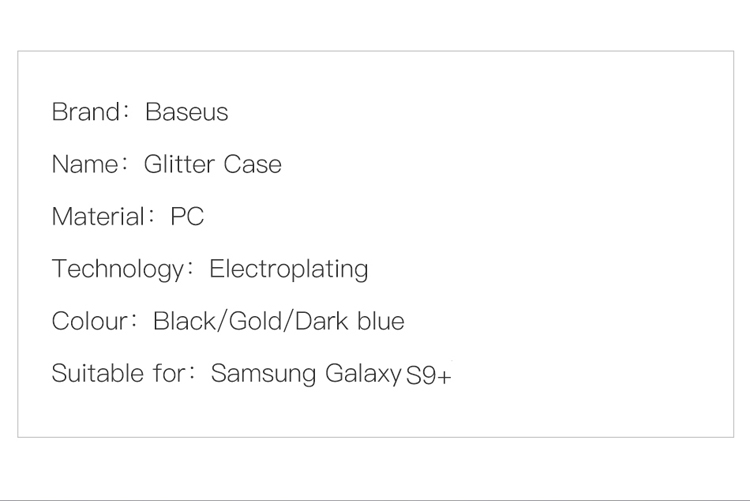This screenshot has height=501, width=750.
Task: Select the Baseus brand name
Action: pos(187,112)
